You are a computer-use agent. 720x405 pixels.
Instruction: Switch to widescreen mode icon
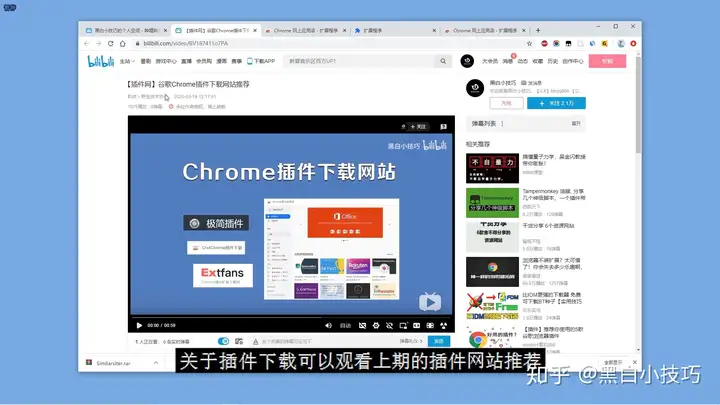click(416, 326)
